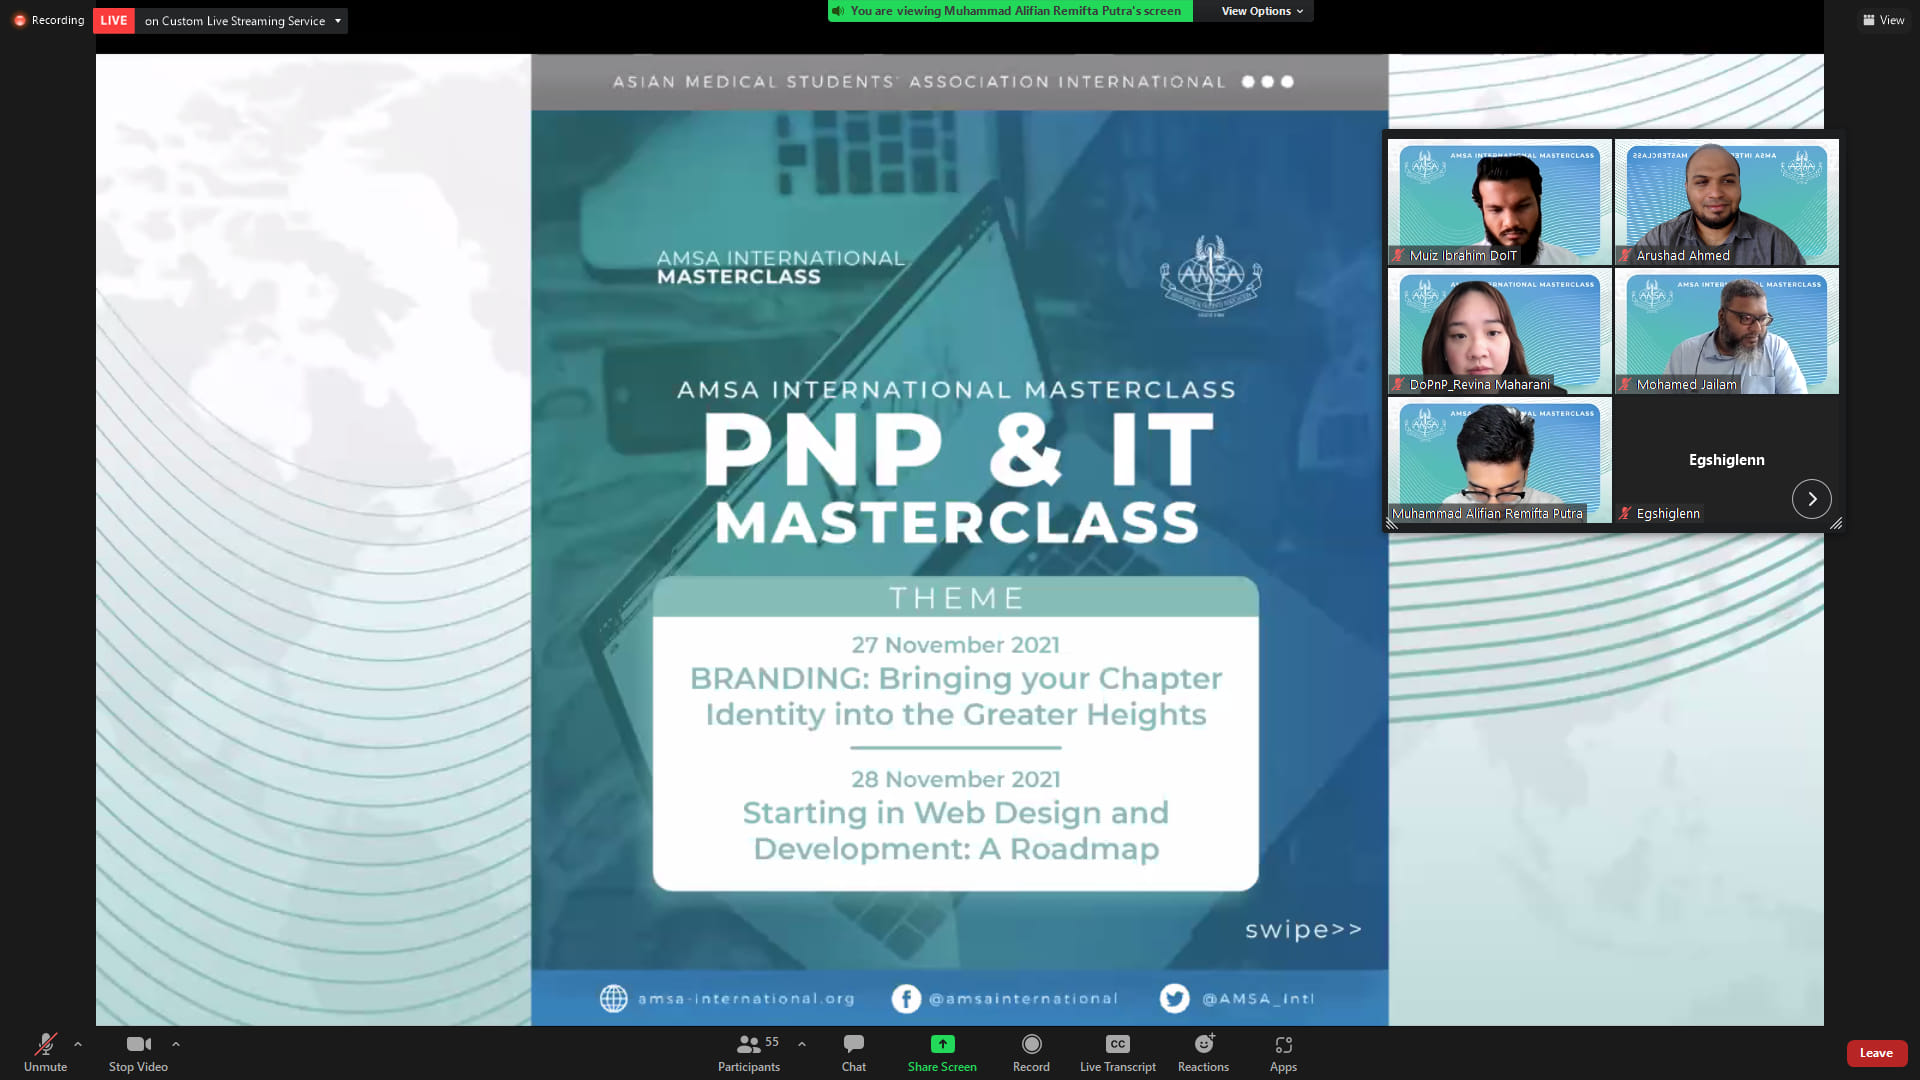
Task: Start recording the meeting
Action: pyautogui.click(x=1030, y=1052)
